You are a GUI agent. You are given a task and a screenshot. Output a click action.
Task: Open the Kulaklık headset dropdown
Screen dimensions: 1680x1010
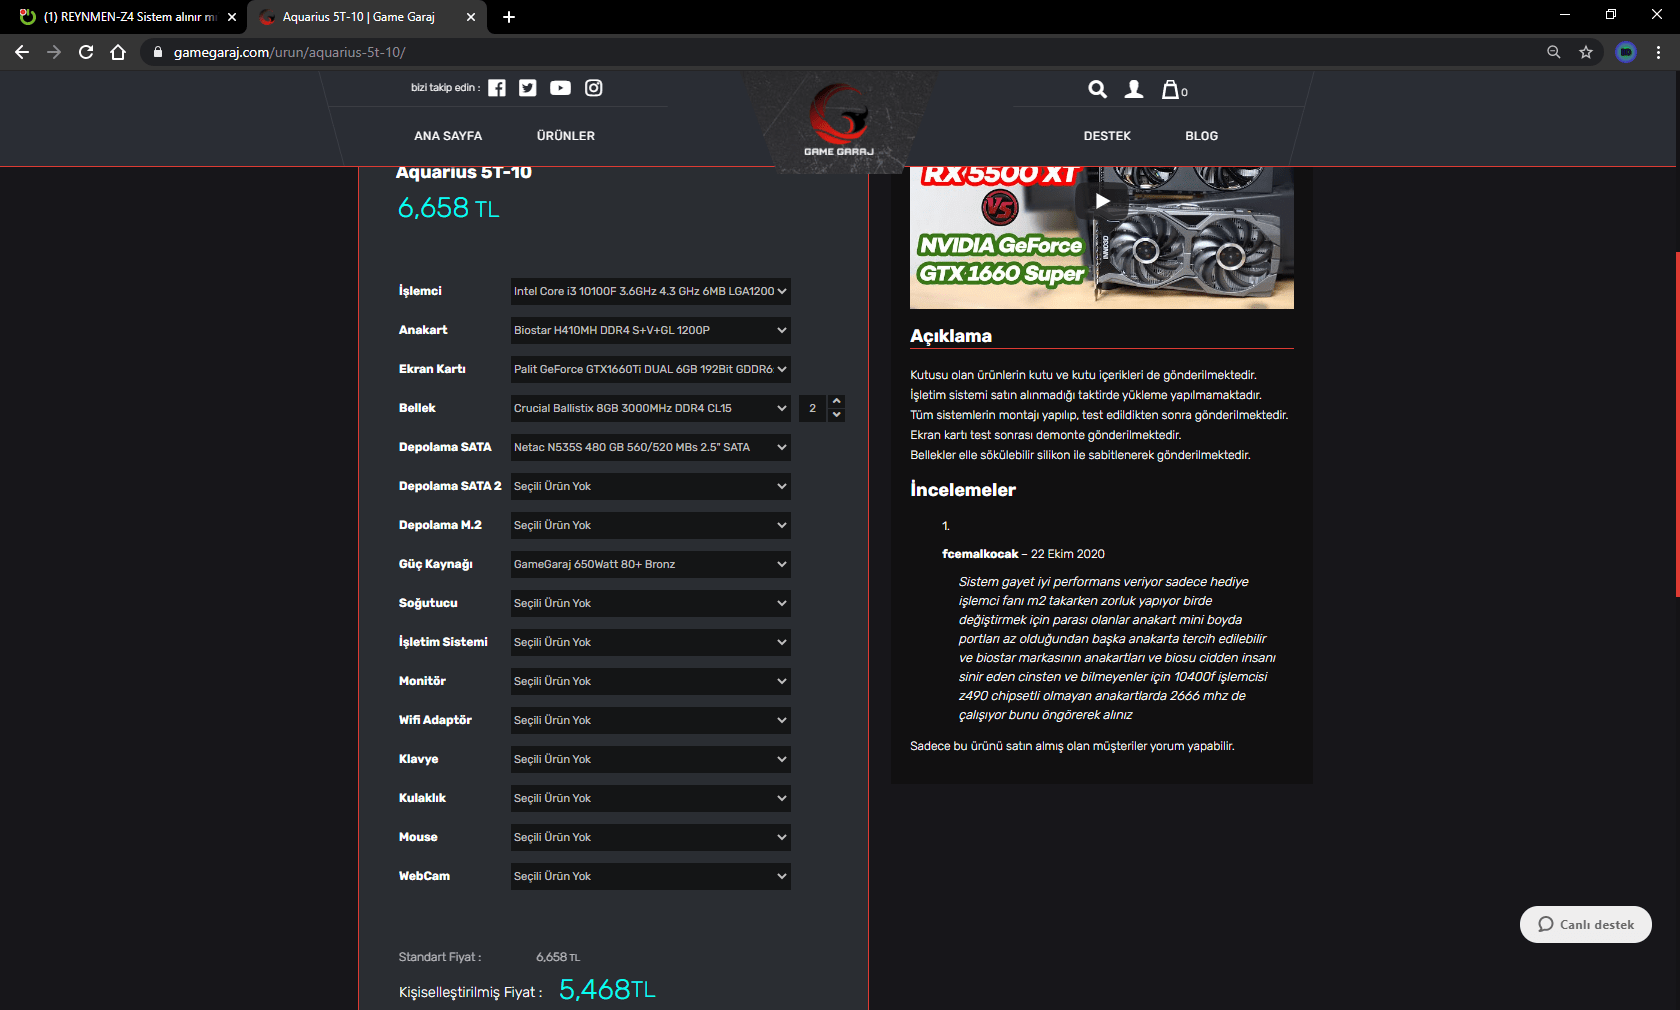click(651, 798)
